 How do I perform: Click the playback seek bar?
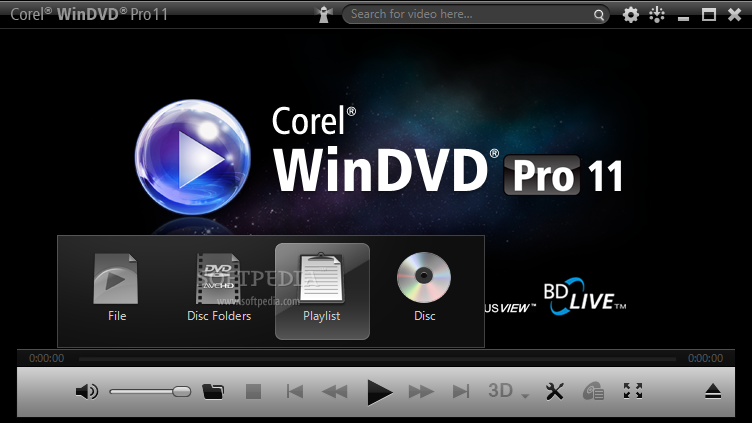pyautogui.click(x=377, y=359)
